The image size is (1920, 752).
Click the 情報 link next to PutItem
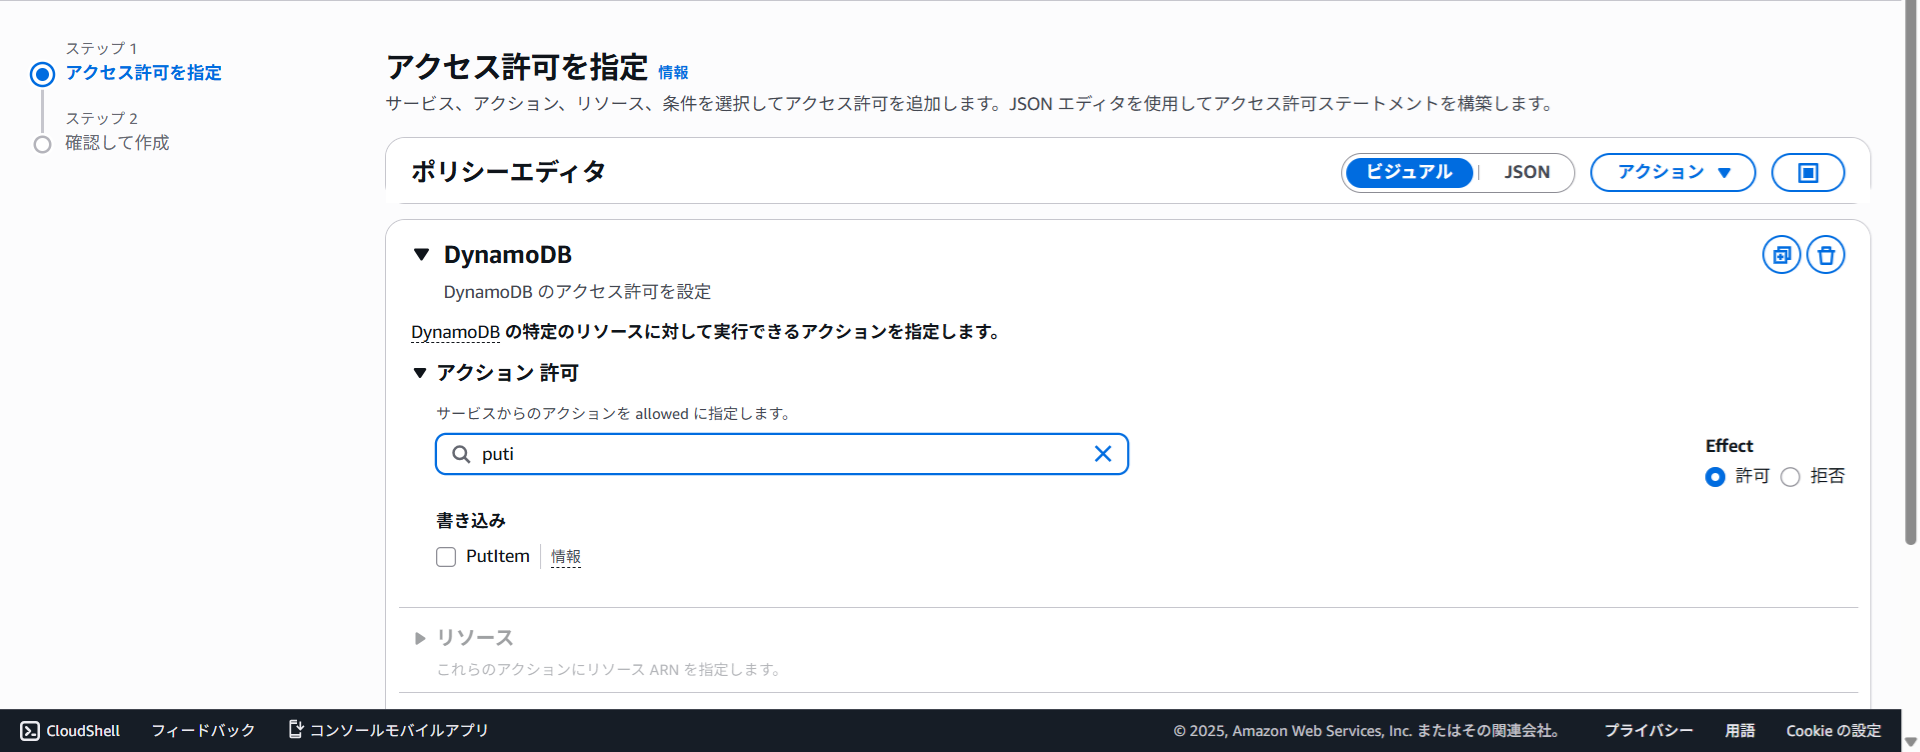click(565, 557)
